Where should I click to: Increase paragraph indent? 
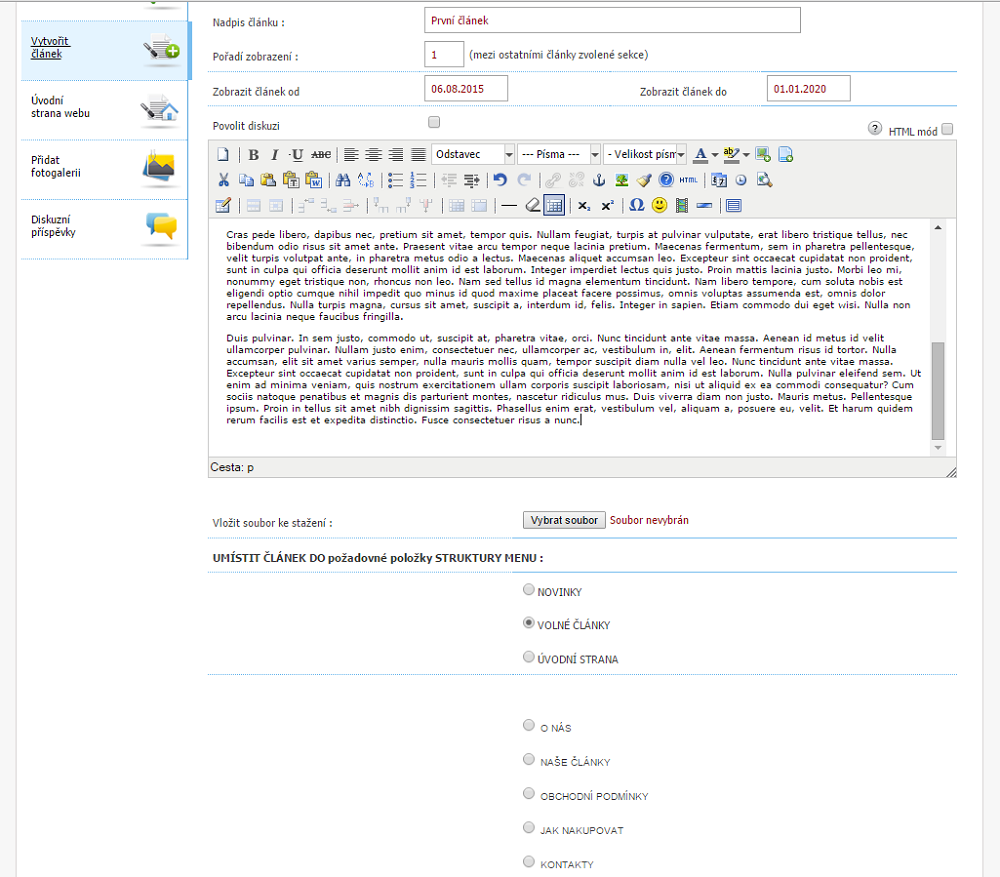(472, 180)
